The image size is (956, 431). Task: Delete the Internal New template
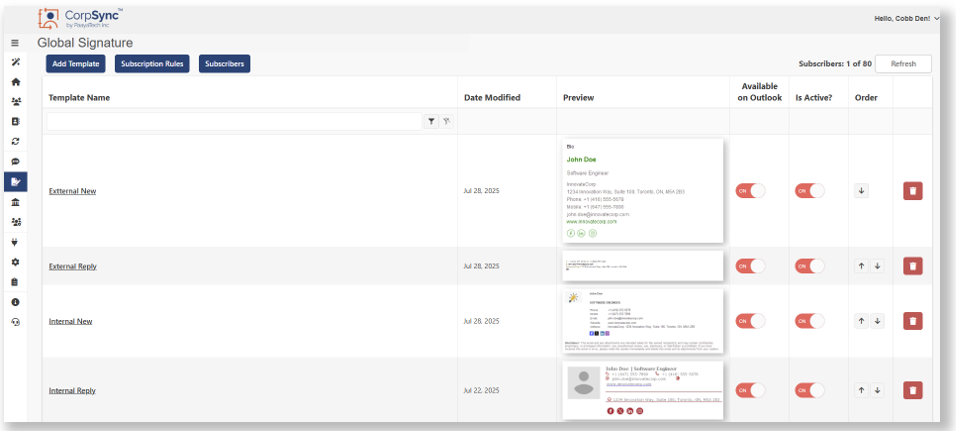tap(913, 321)
